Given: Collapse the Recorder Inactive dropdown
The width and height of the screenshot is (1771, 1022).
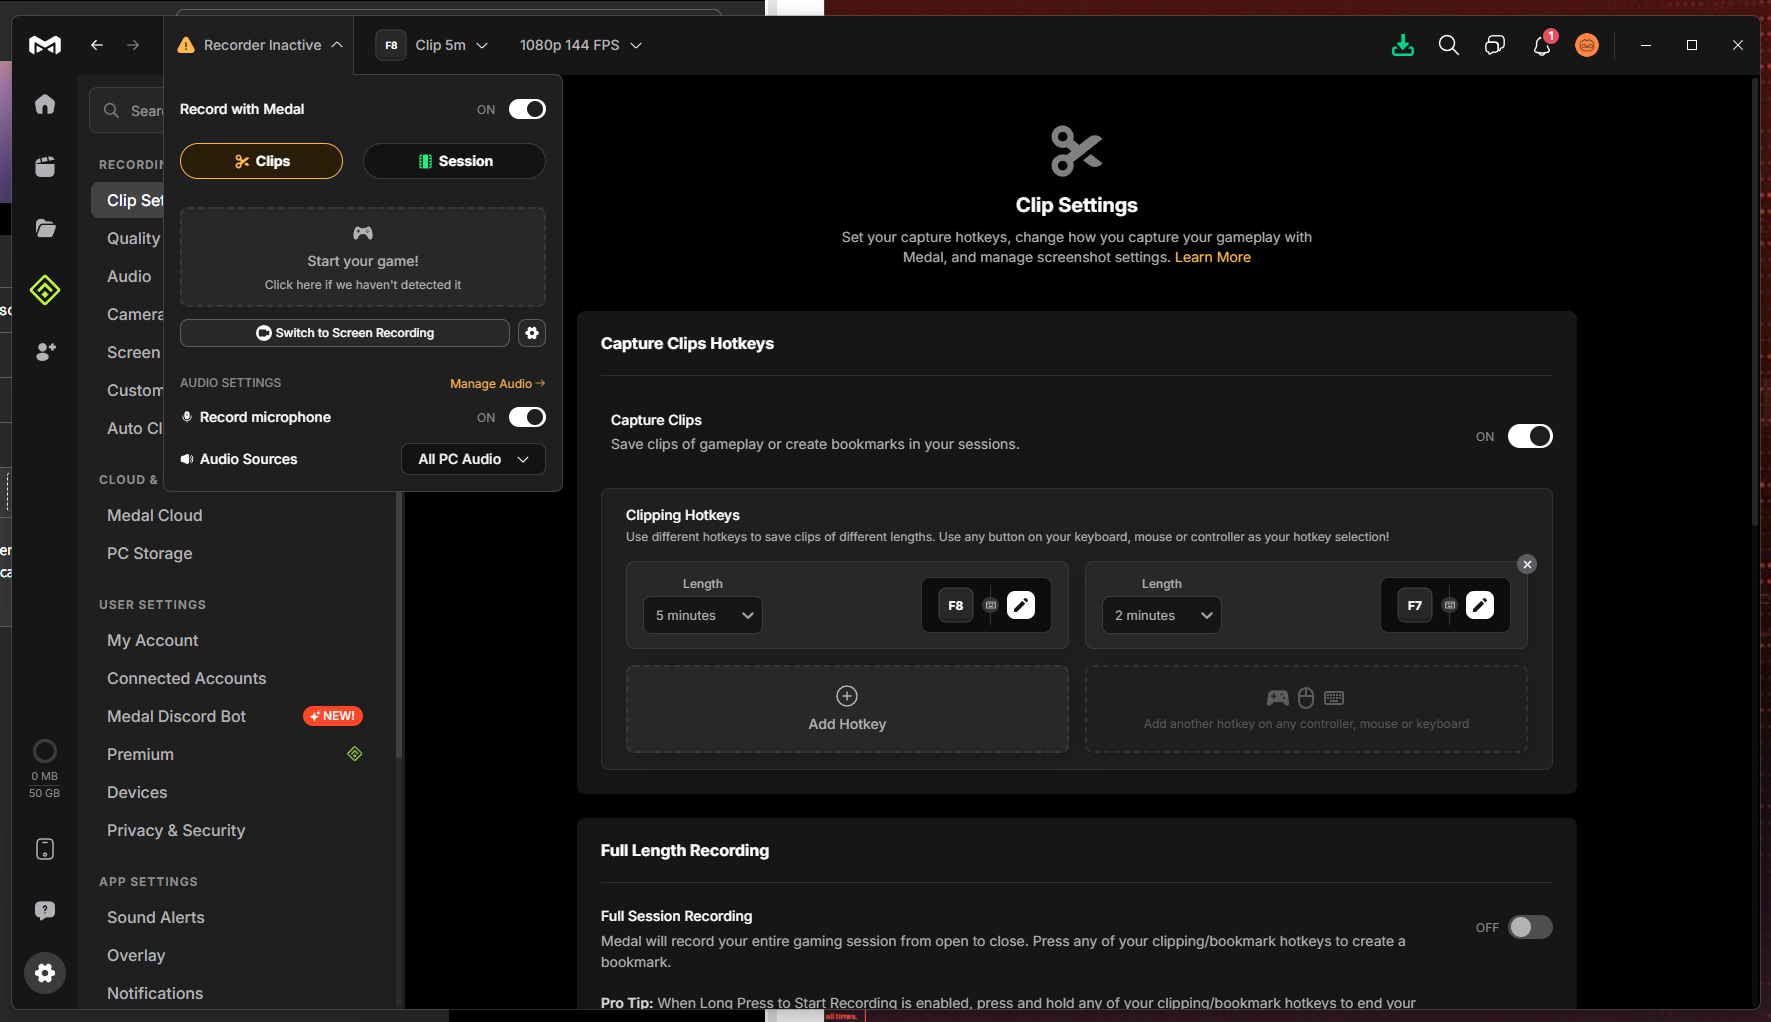Looking at the screenshot, I should click(260, 45).
